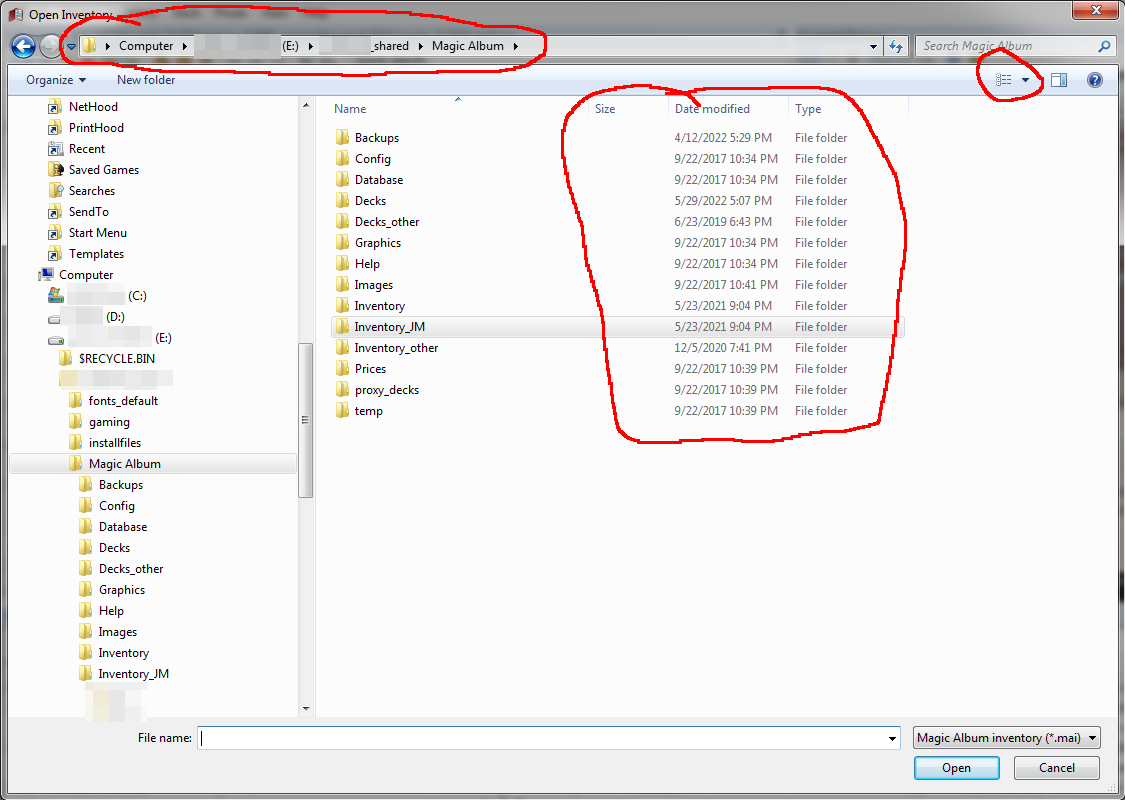Image resolution: width=1125 pixels, height=800 pixels.
Task: Select the Decks_other folder in file list
Action: (x=387, y=222)
